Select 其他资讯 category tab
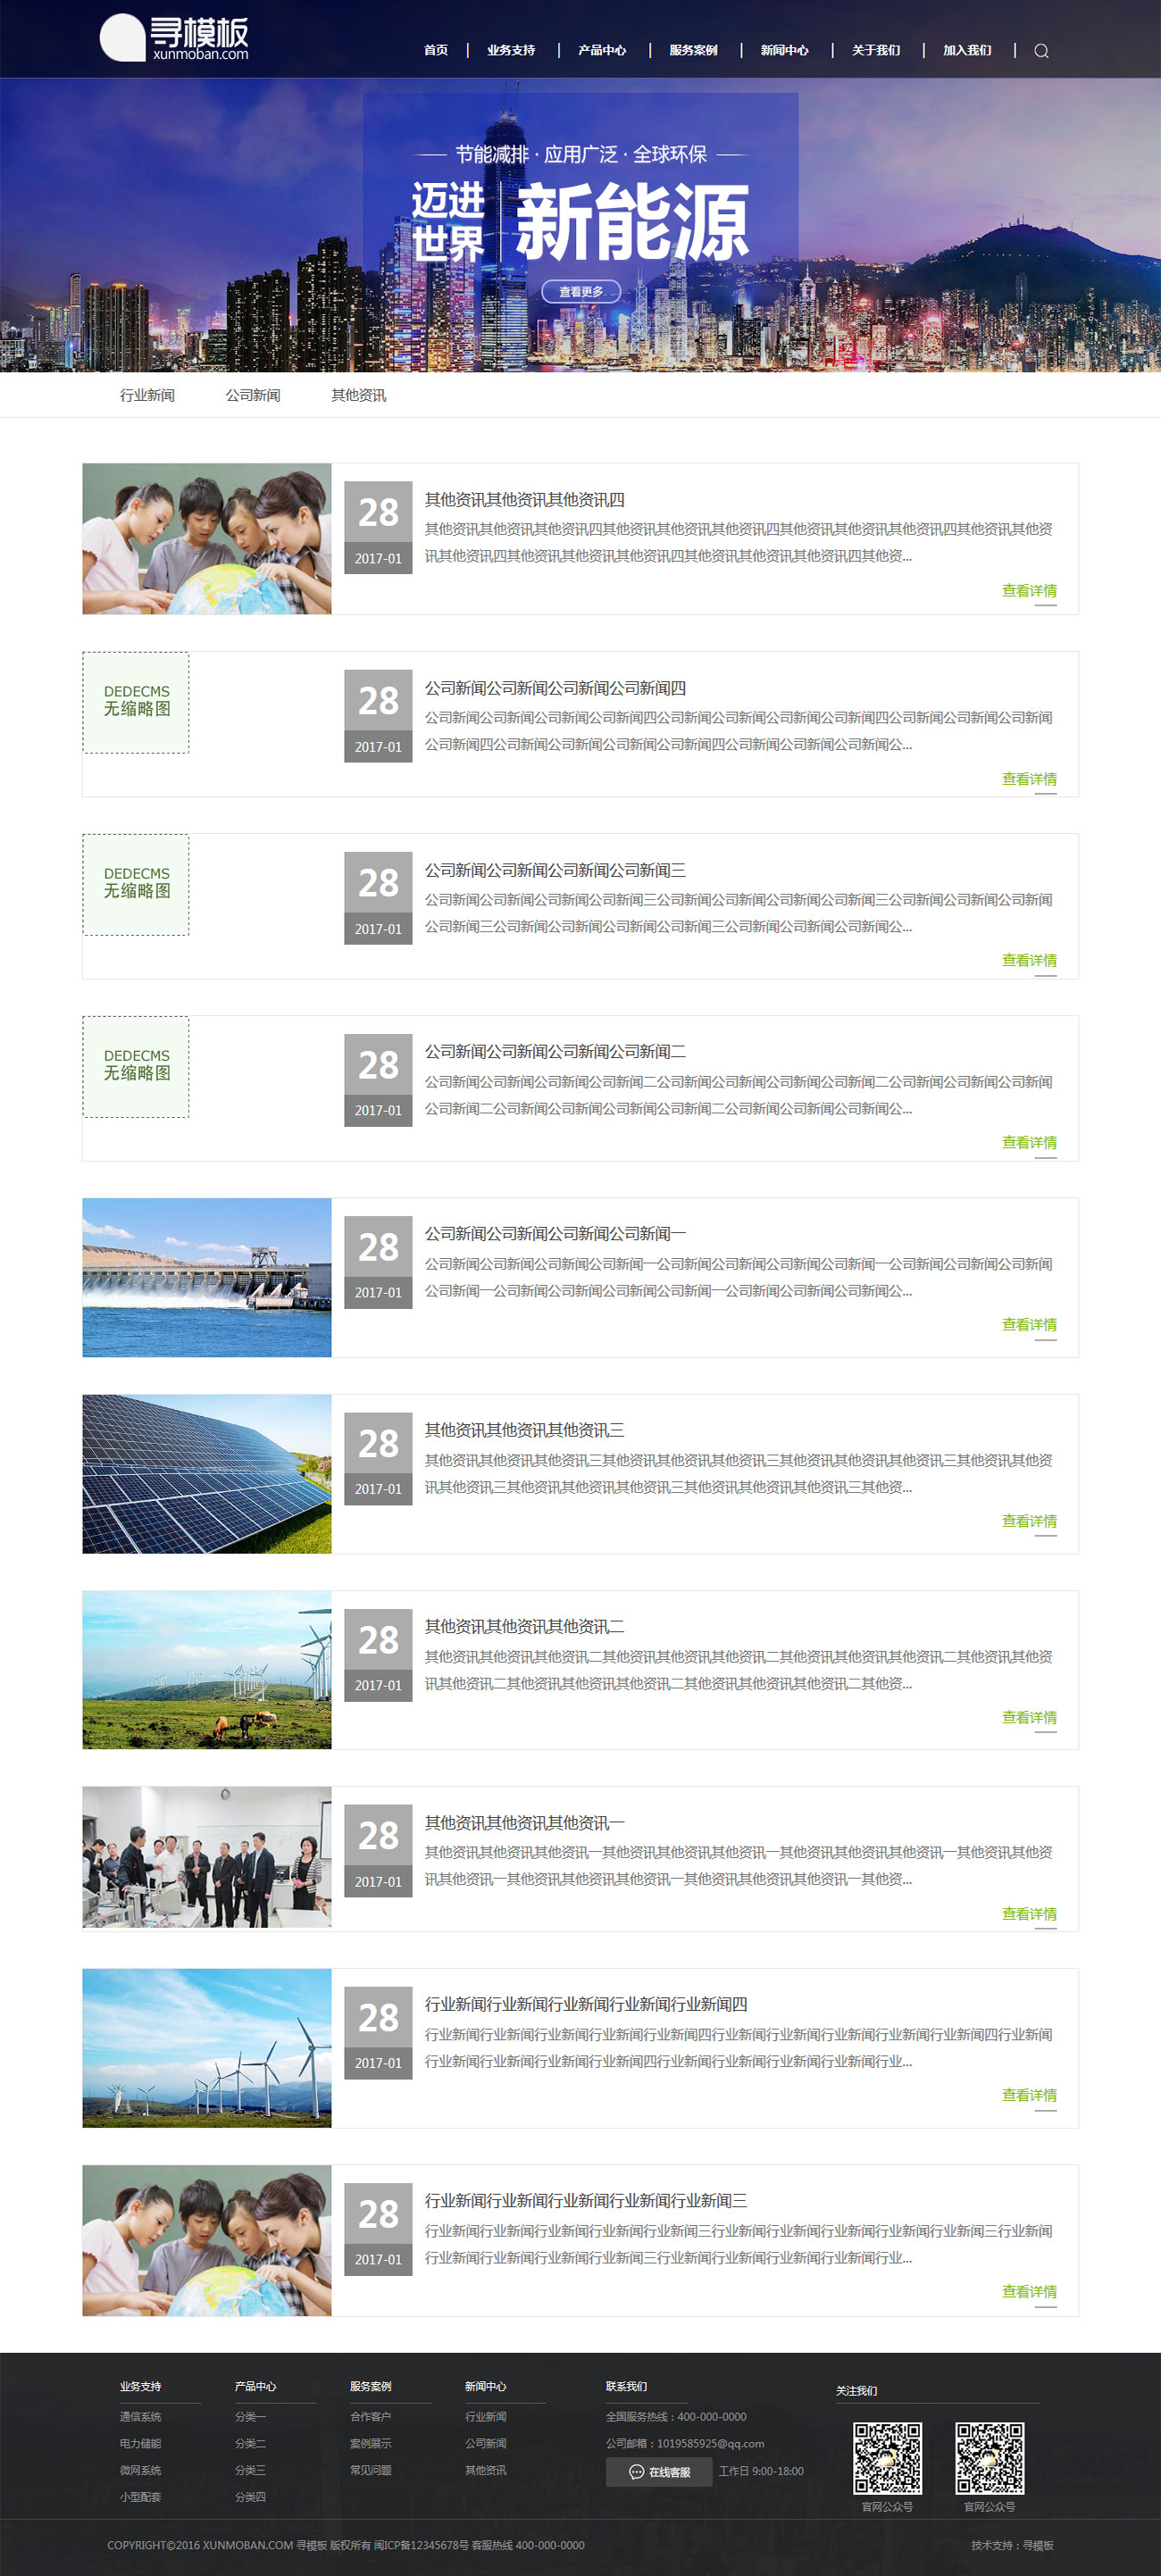 pyautogui.click(x=359, y=395)
